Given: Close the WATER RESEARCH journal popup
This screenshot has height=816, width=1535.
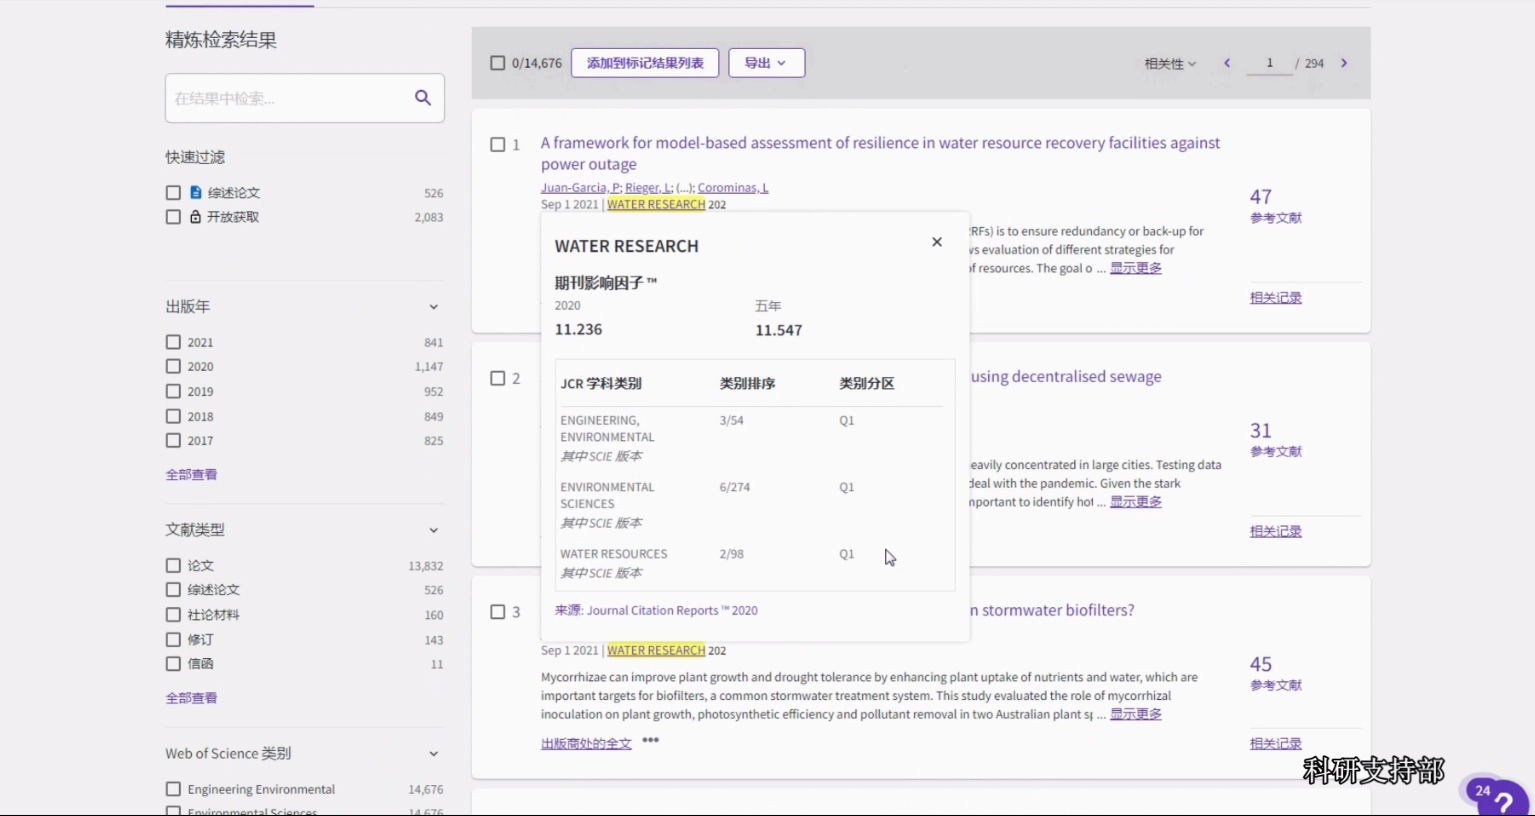Looking at the screenshot, I should [x=936, y=242].
